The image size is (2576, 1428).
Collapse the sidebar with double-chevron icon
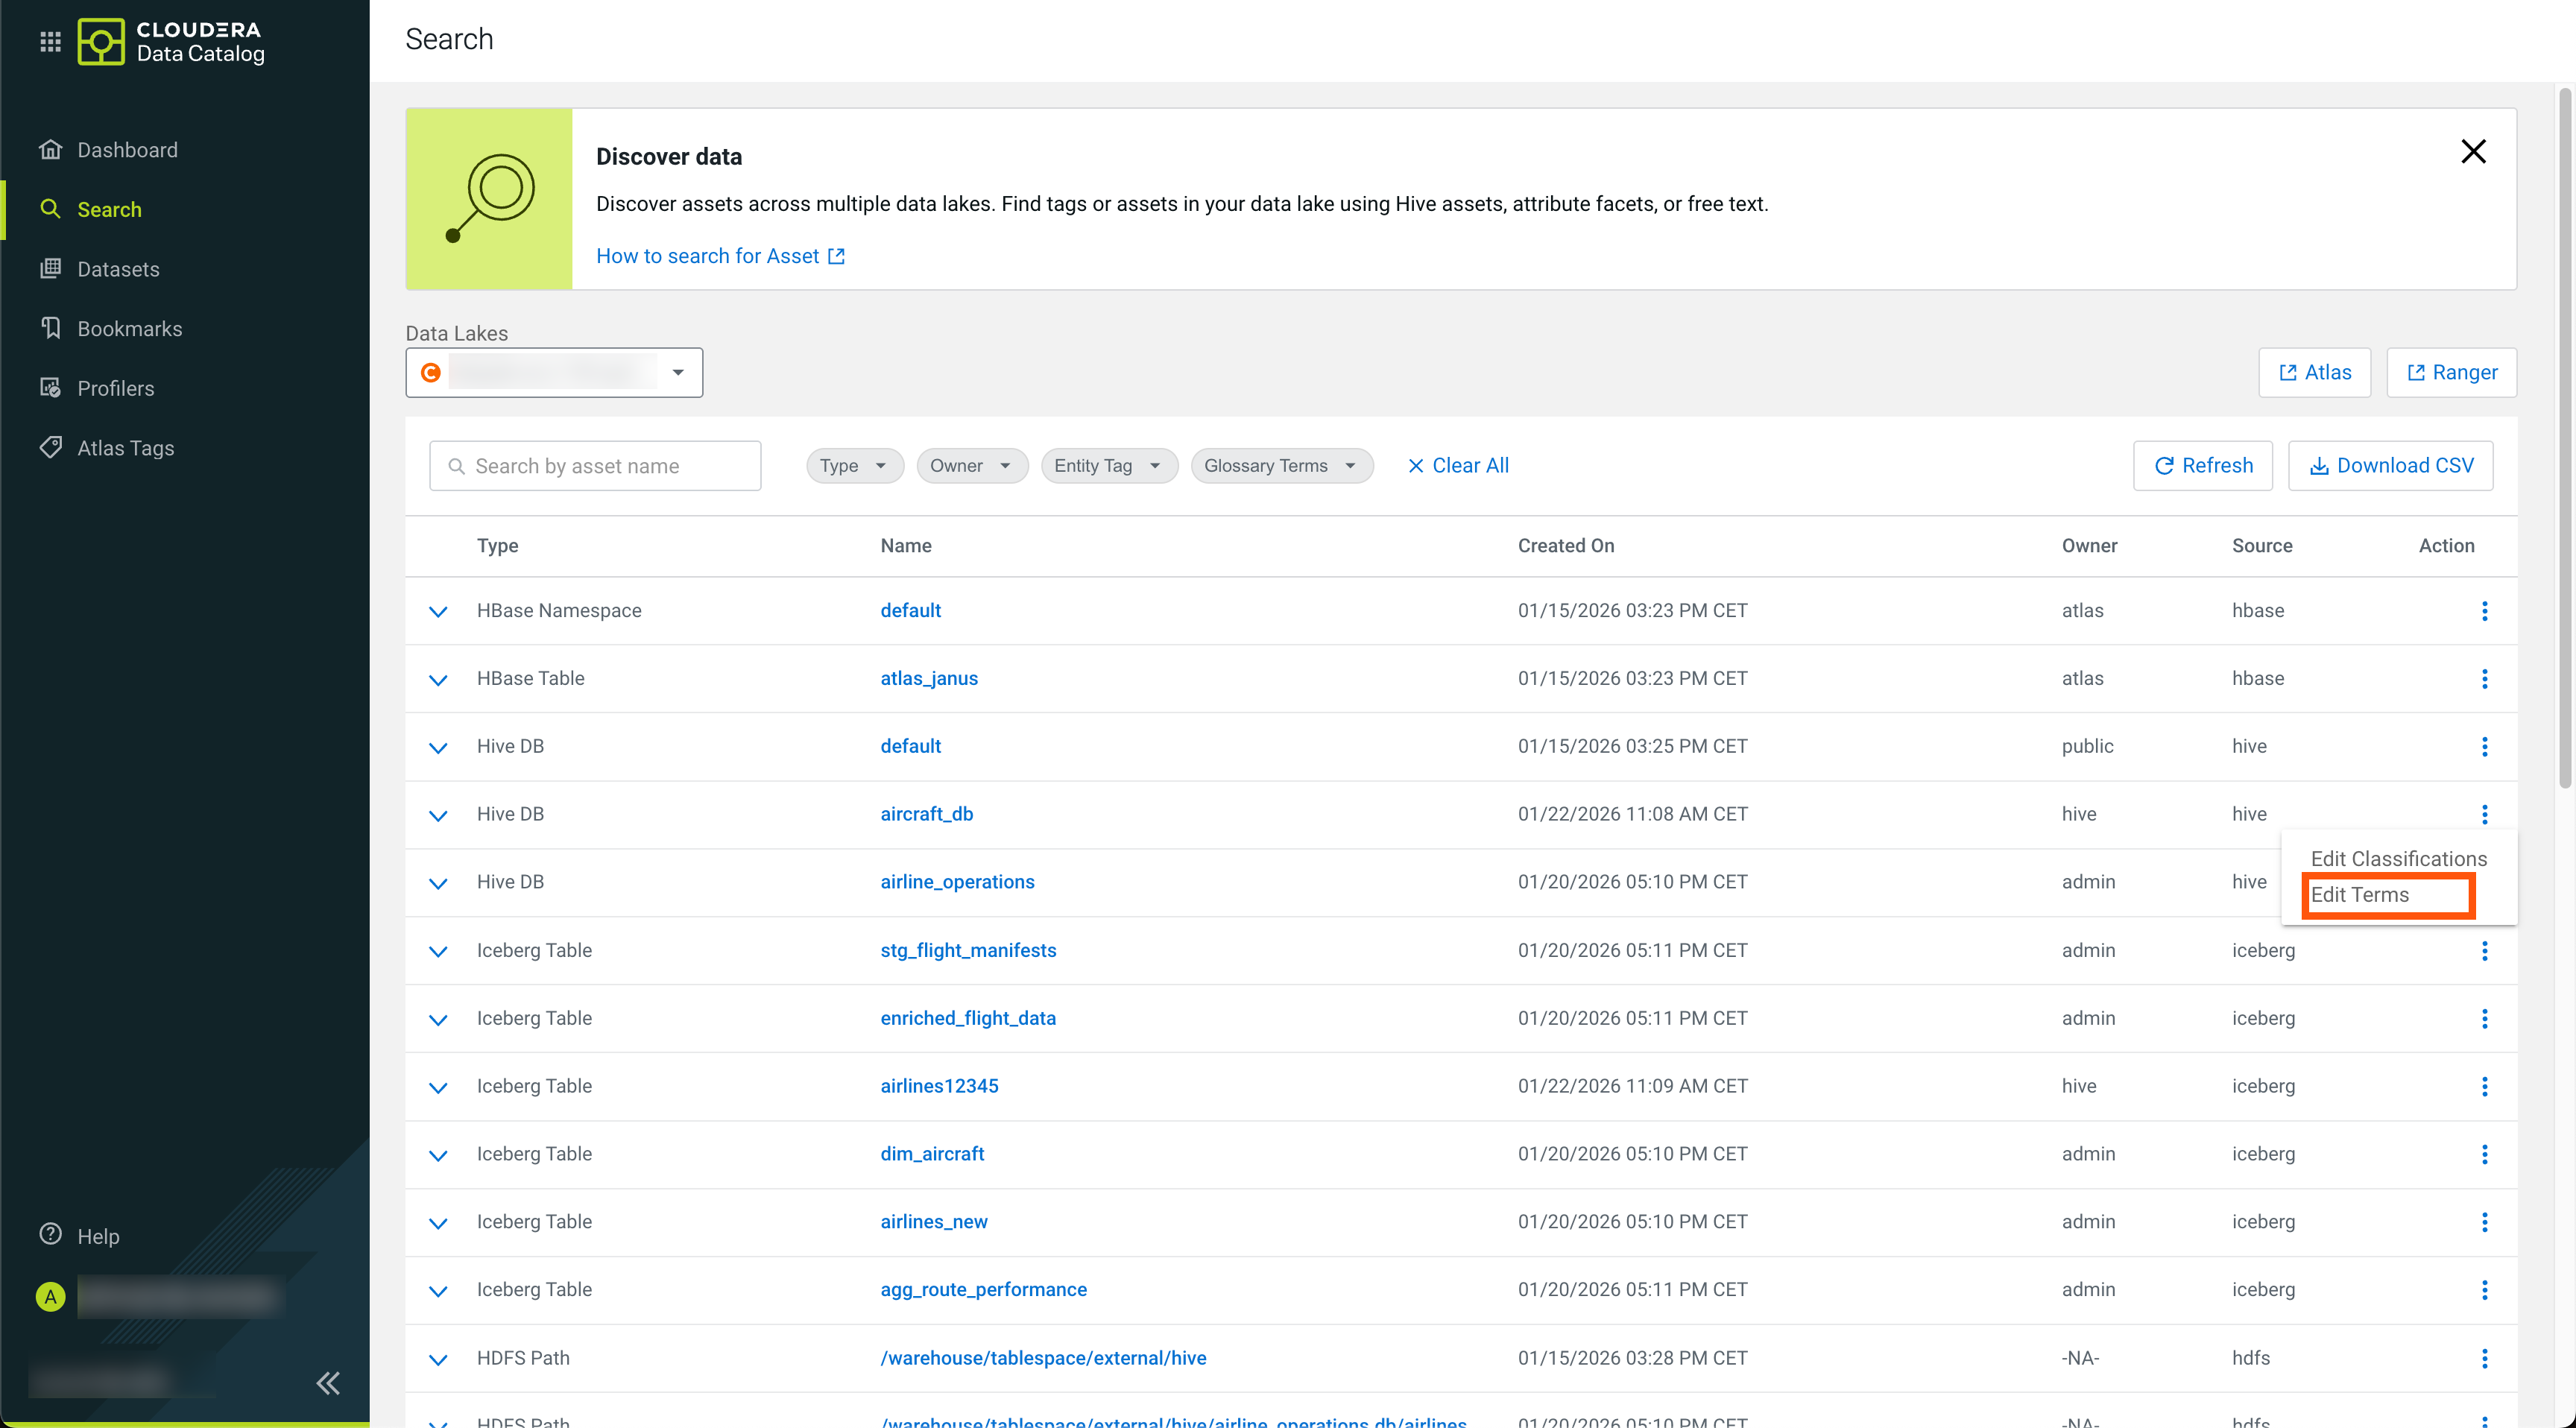328,1383
